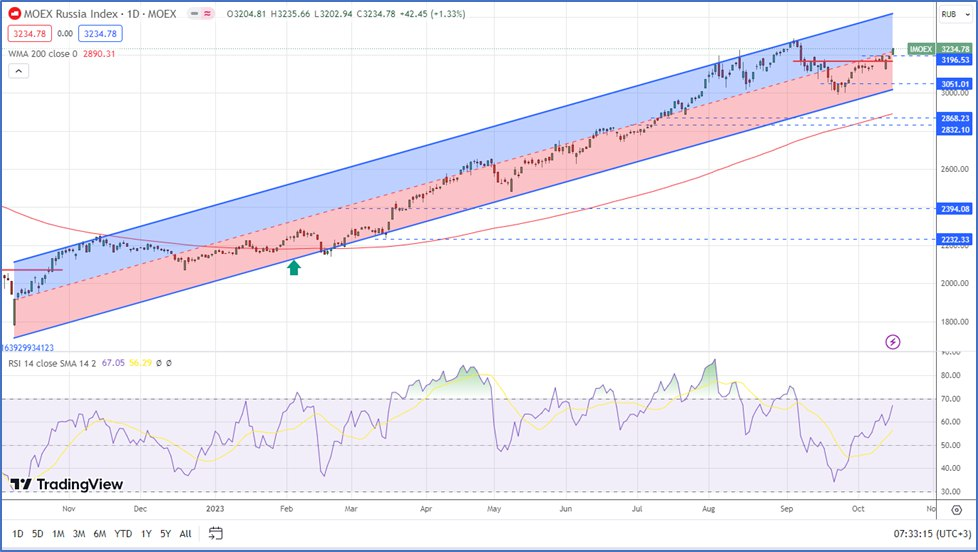The image size is (978, 552).
Task: Open the RUB currency dropdown
Action: tap(955, 14)
